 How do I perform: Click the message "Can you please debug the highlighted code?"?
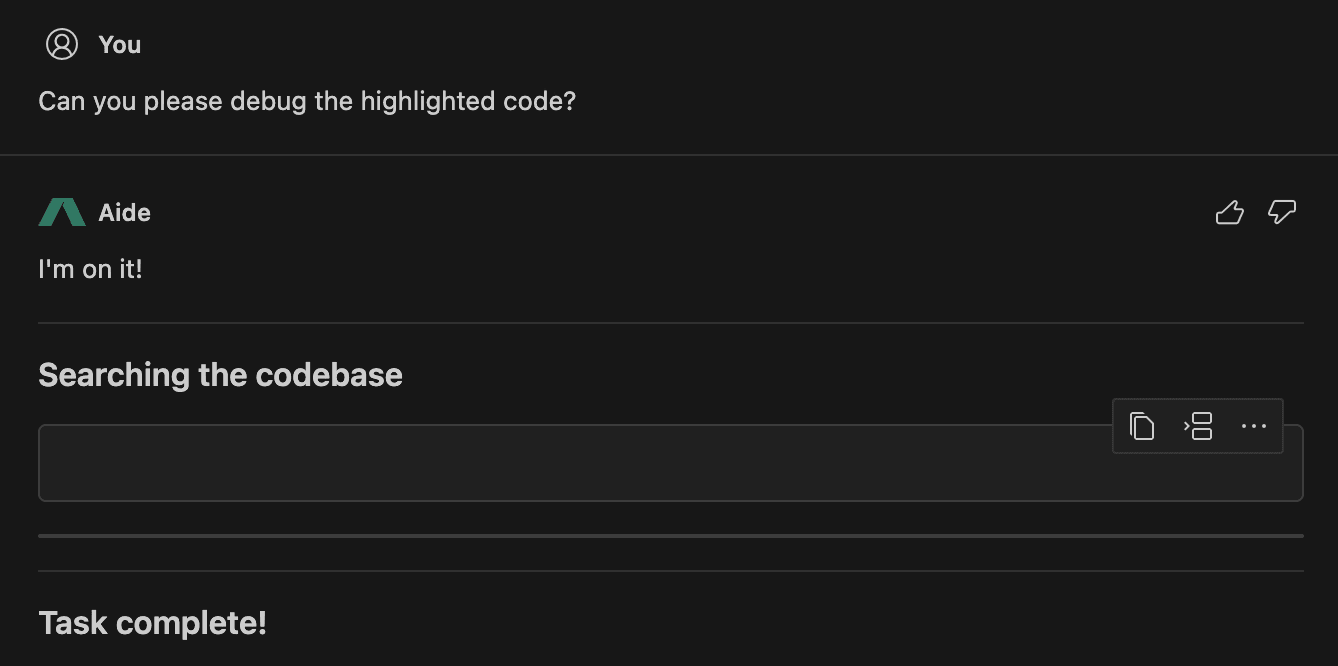pos(307,101)
